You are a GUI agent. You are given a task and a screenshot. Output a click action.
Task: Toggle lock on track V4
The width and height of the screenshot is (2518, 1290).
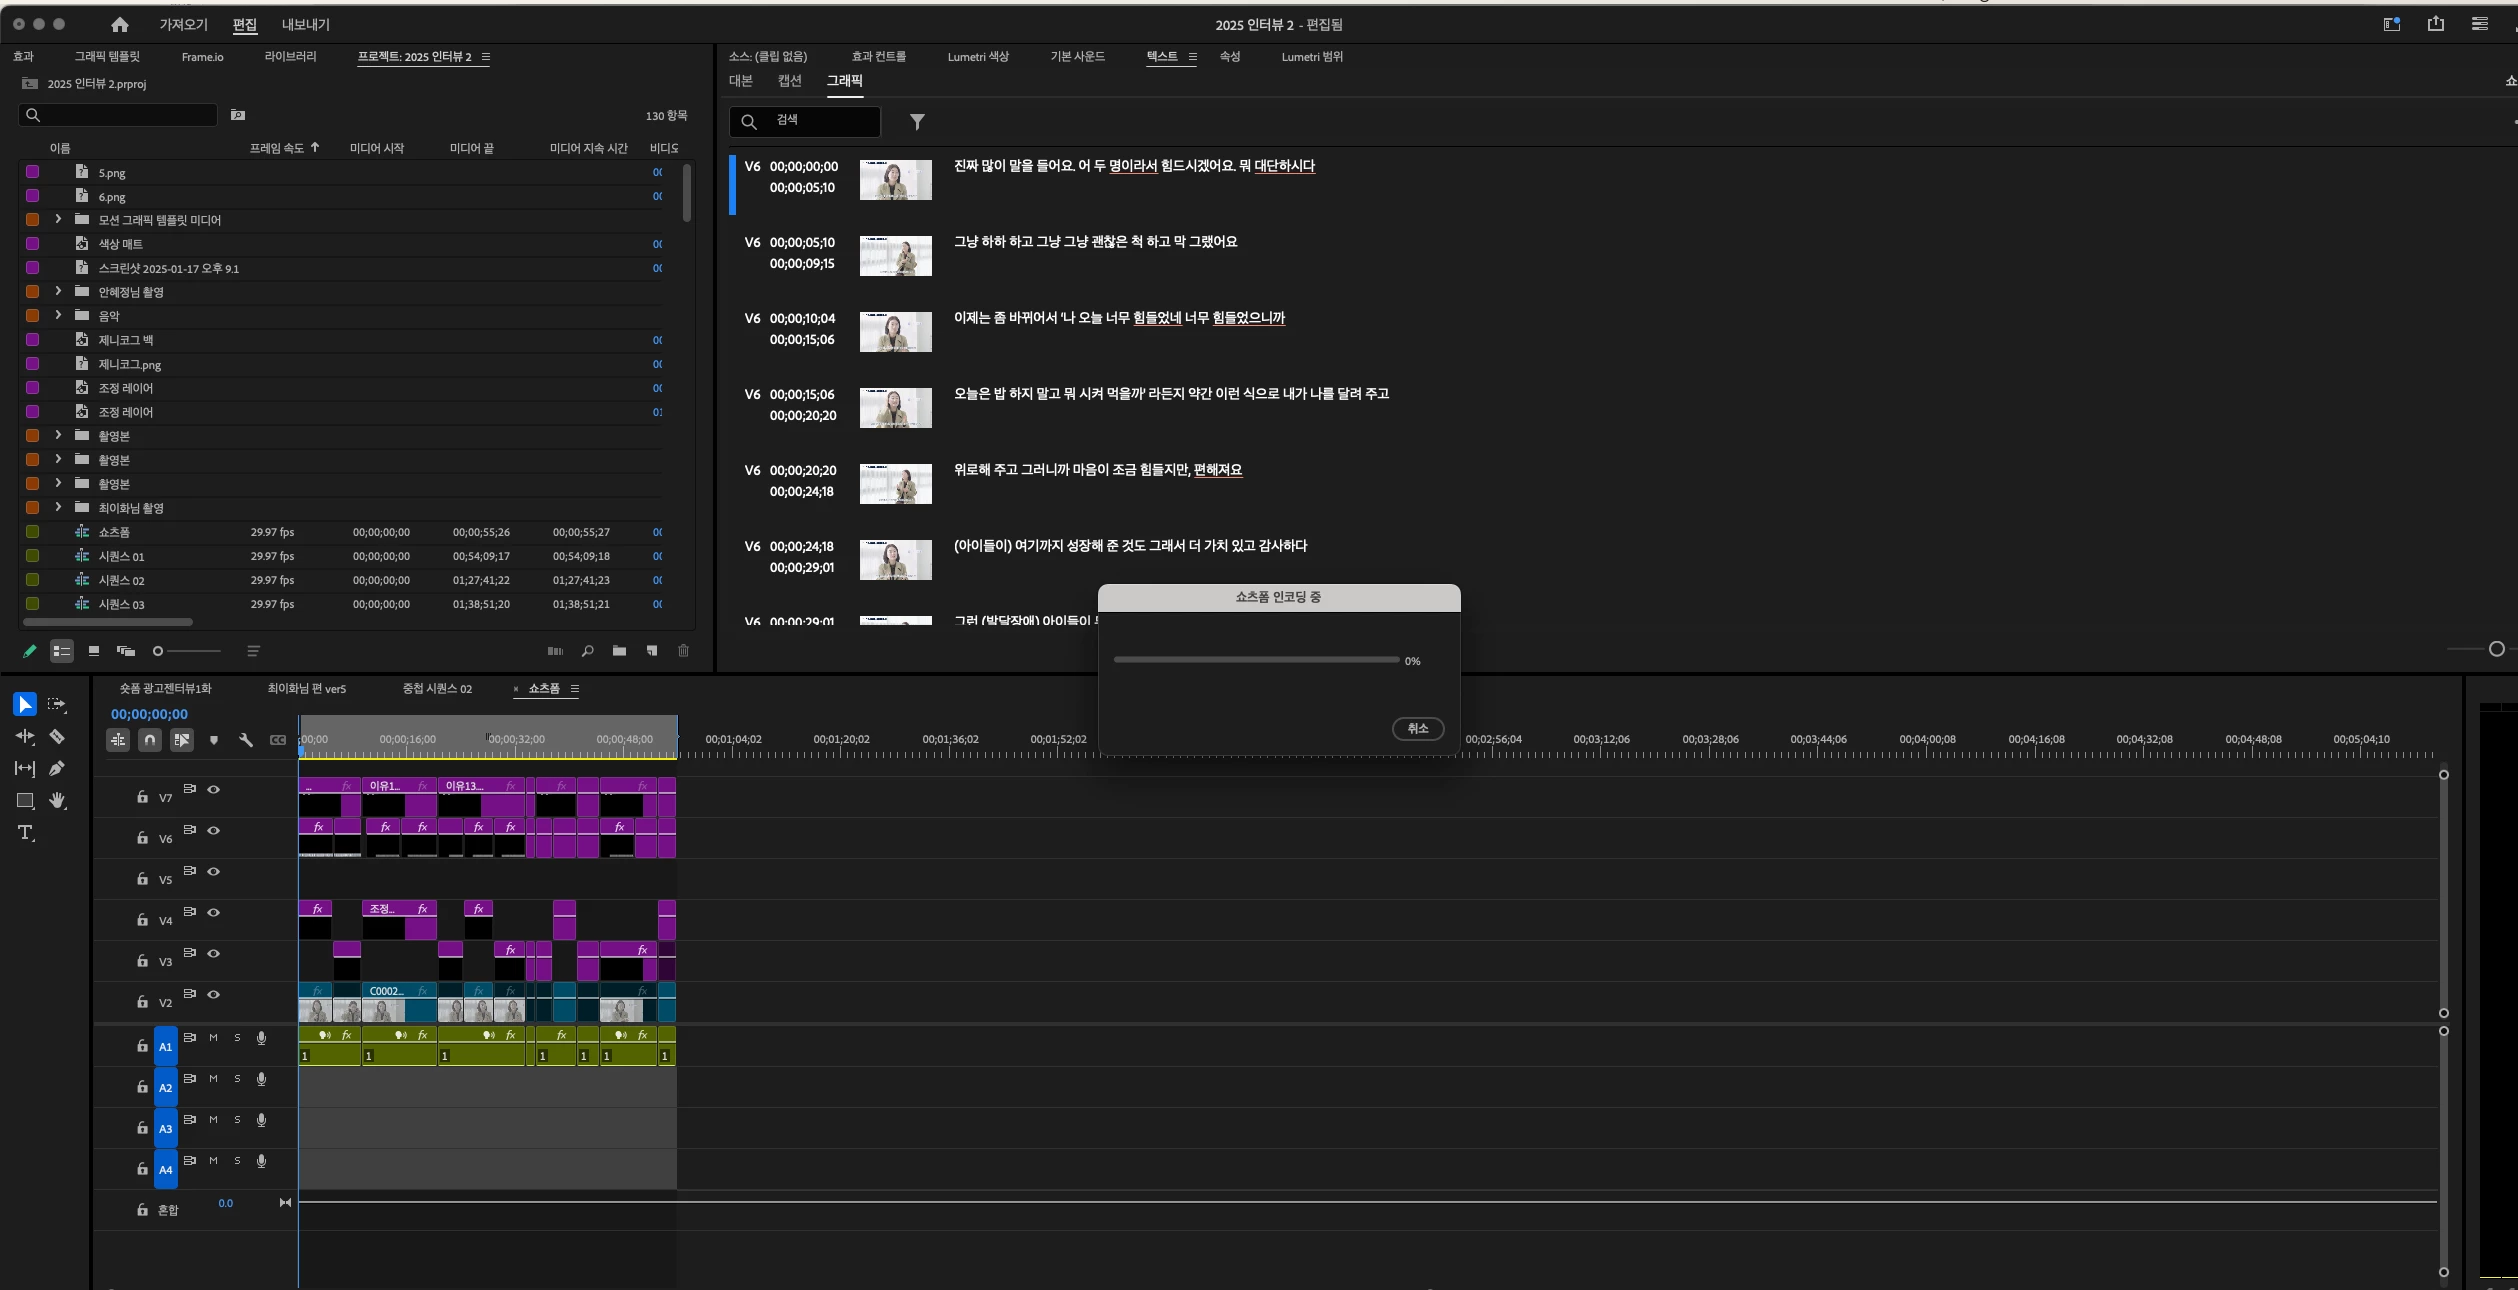pos(142,920)
